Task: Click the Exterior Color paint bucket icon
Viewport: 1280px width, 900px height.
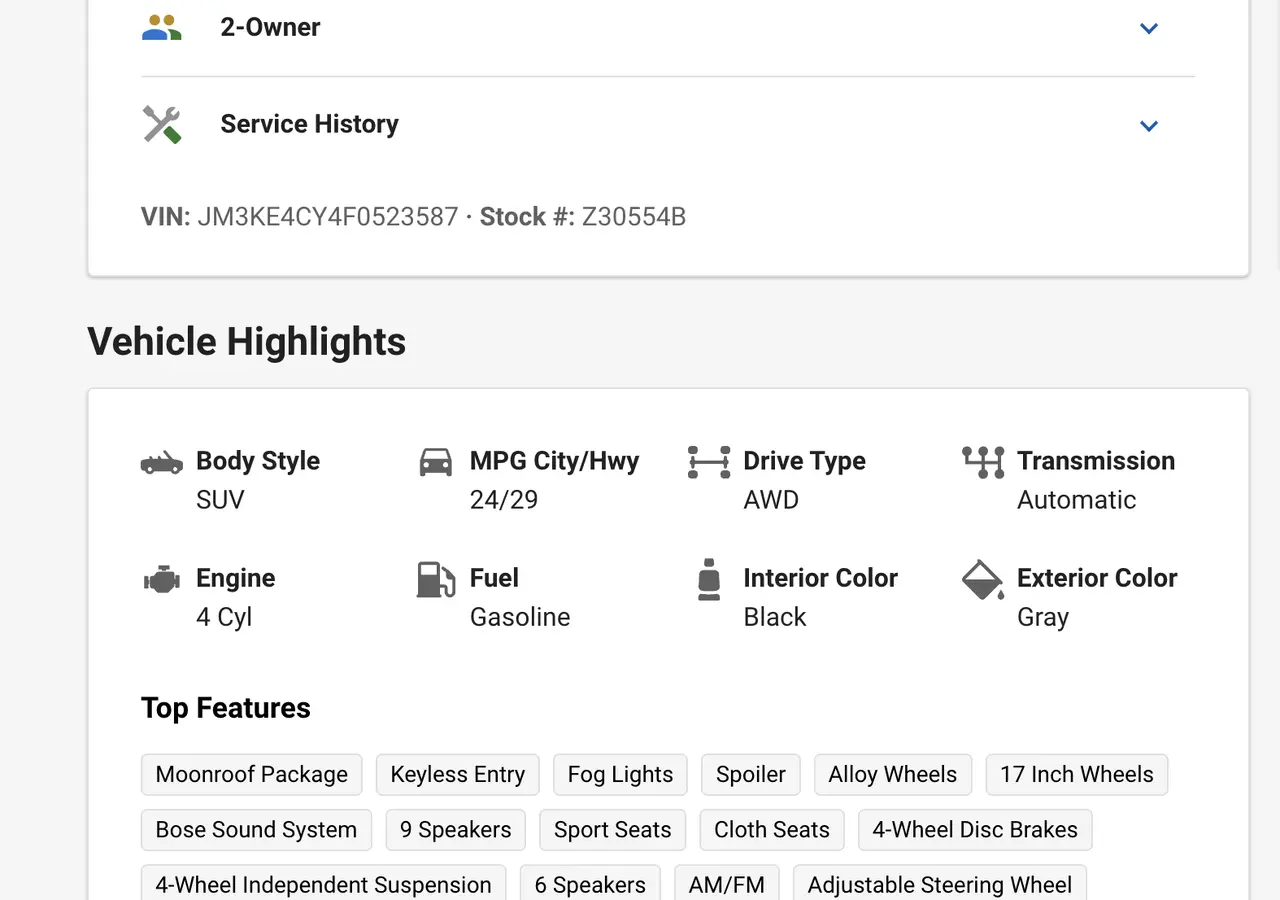Action: pyautogui.click(x=982, y=579)
